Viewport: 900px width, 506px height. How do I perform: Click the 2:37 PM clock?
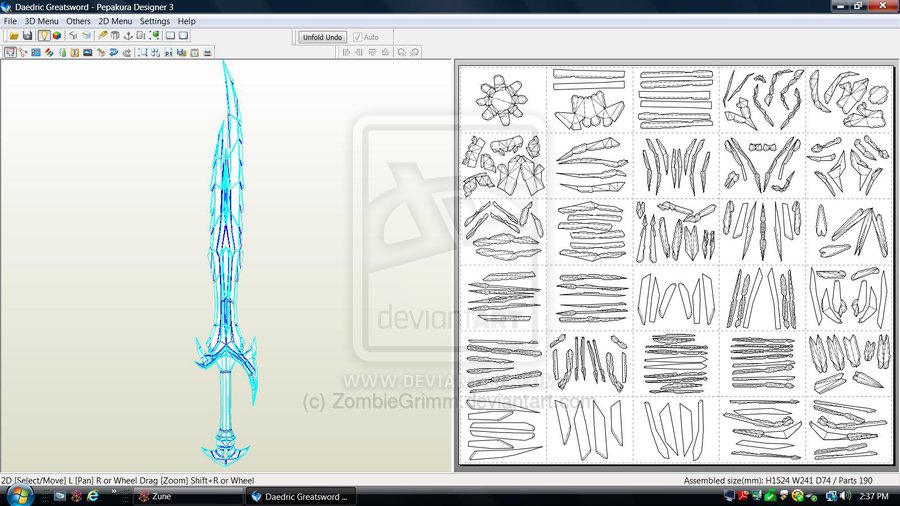(x=875, y=496)
